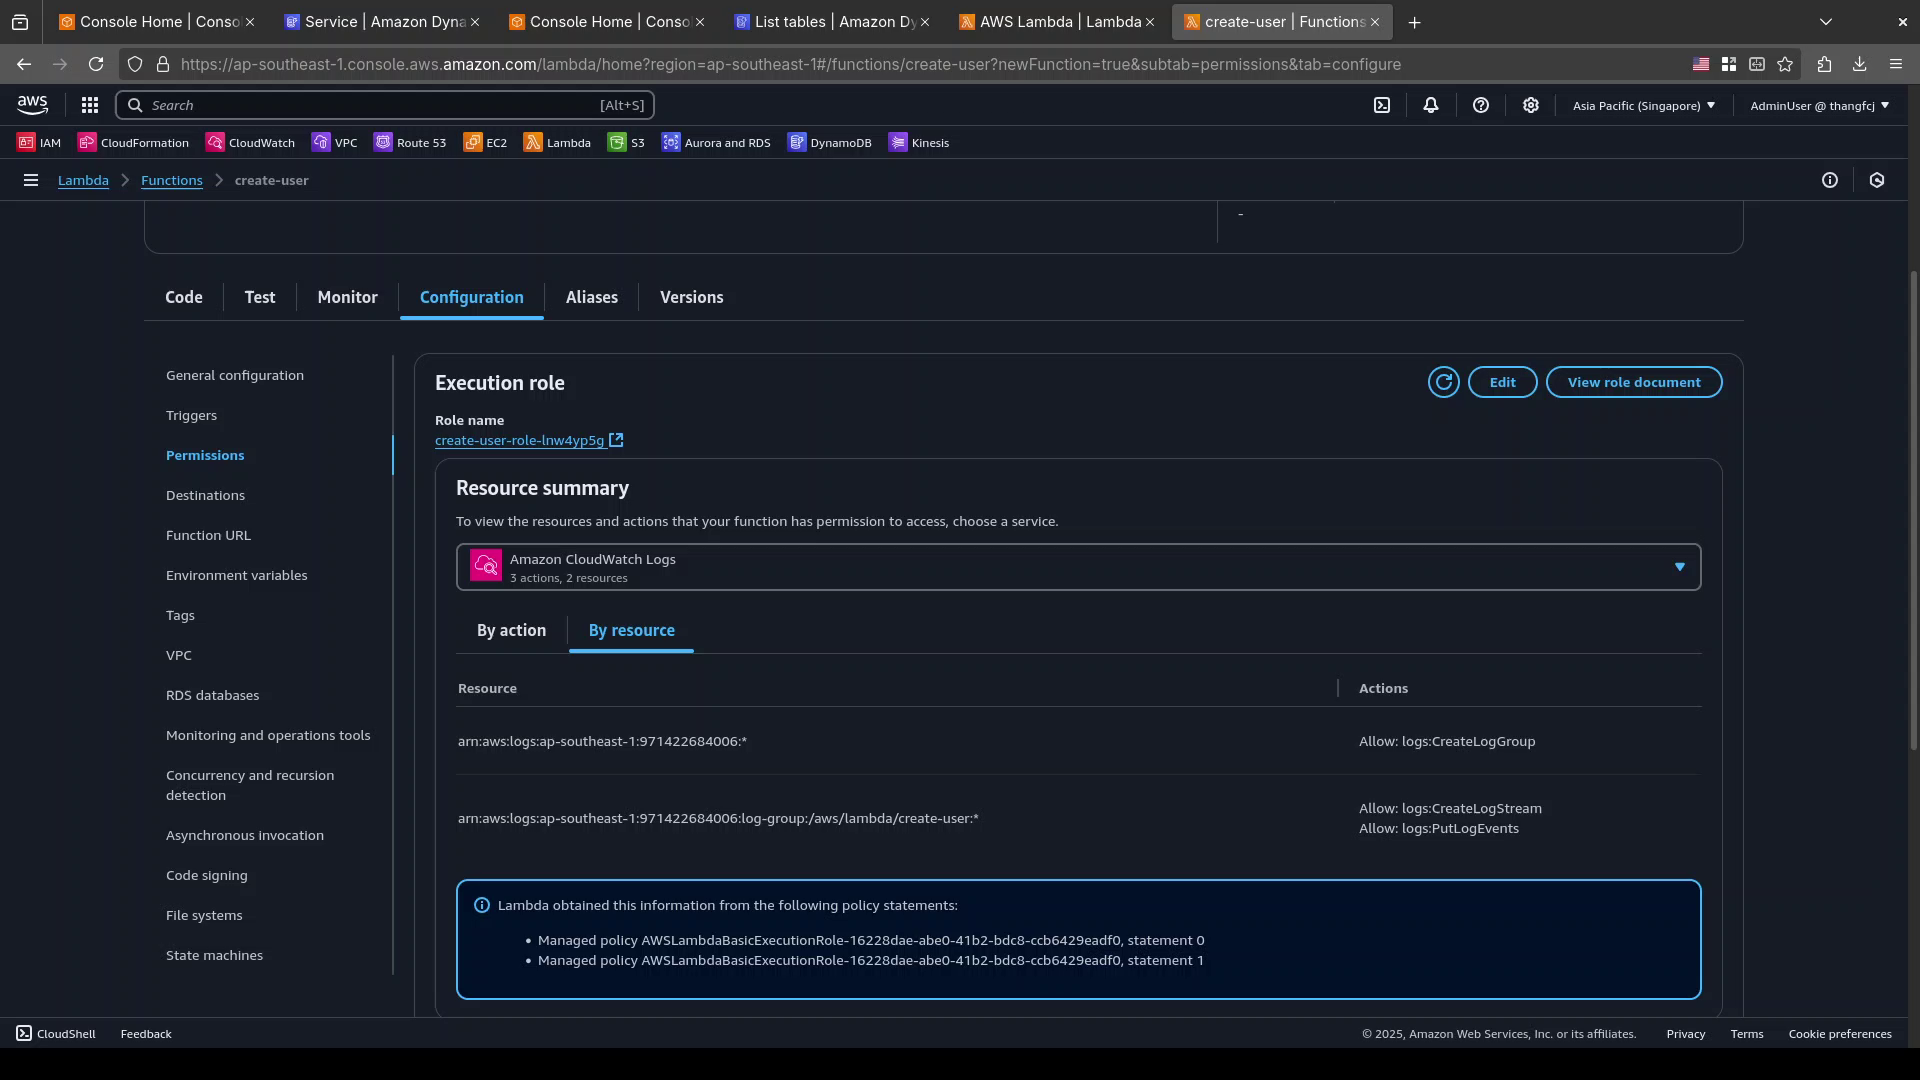Open the Asia Pacific (Singapore) region selector
The width and height of the screenshot is (1920, 1080).
pos(1643,105)
